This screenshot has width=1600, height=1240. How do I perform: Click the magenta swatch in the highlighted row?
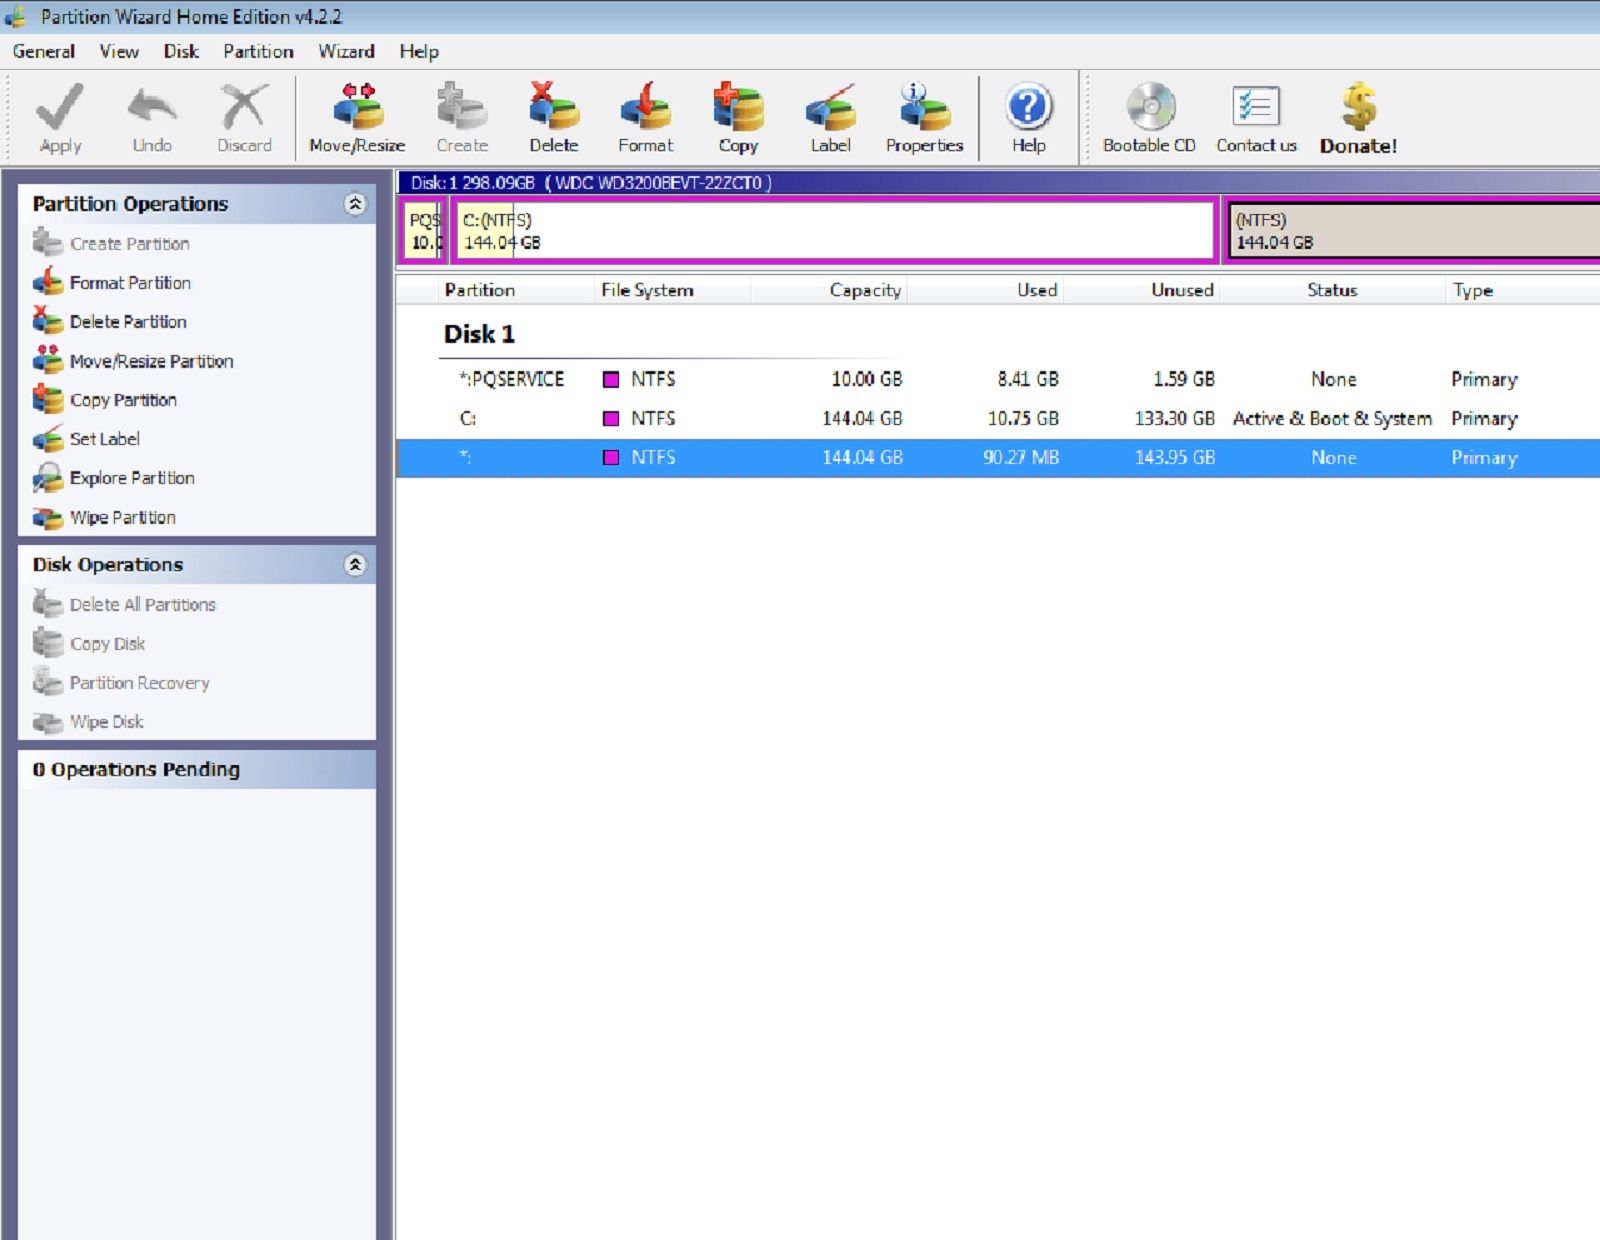611,458
